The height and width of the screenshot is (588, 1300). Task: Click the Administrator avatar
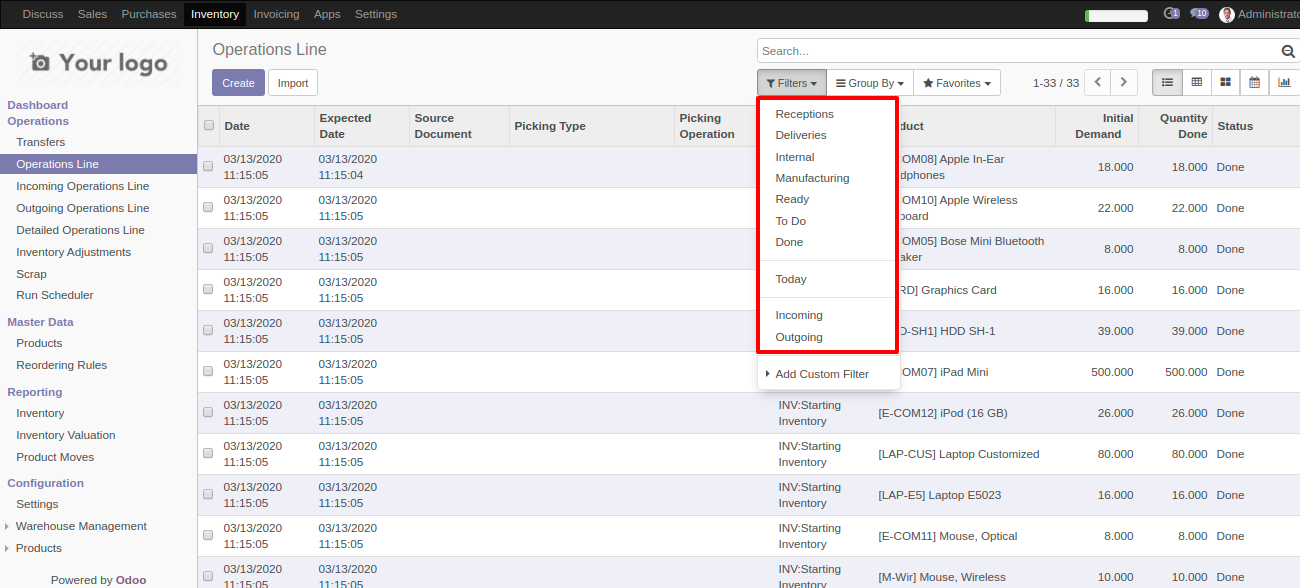point(1227,14)
